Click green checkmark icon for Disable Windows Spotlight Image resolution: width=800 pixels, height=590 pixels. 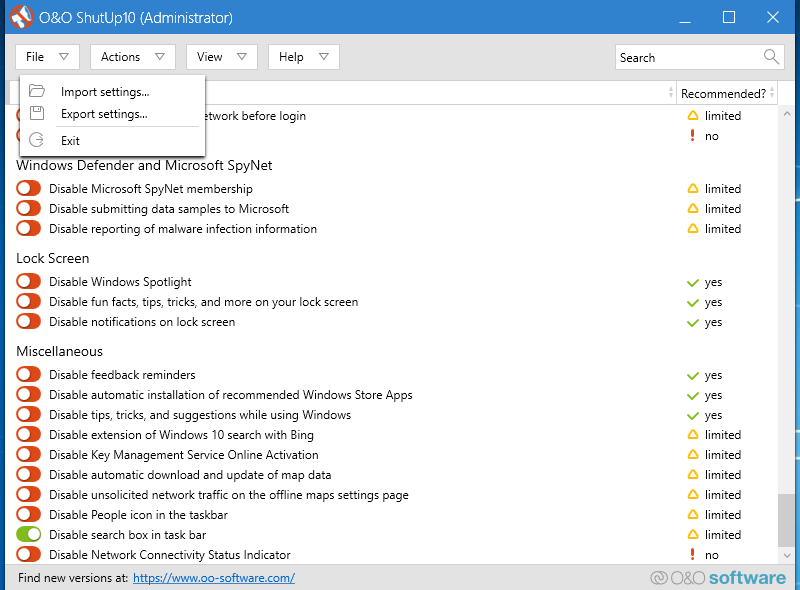coord(692,282)
